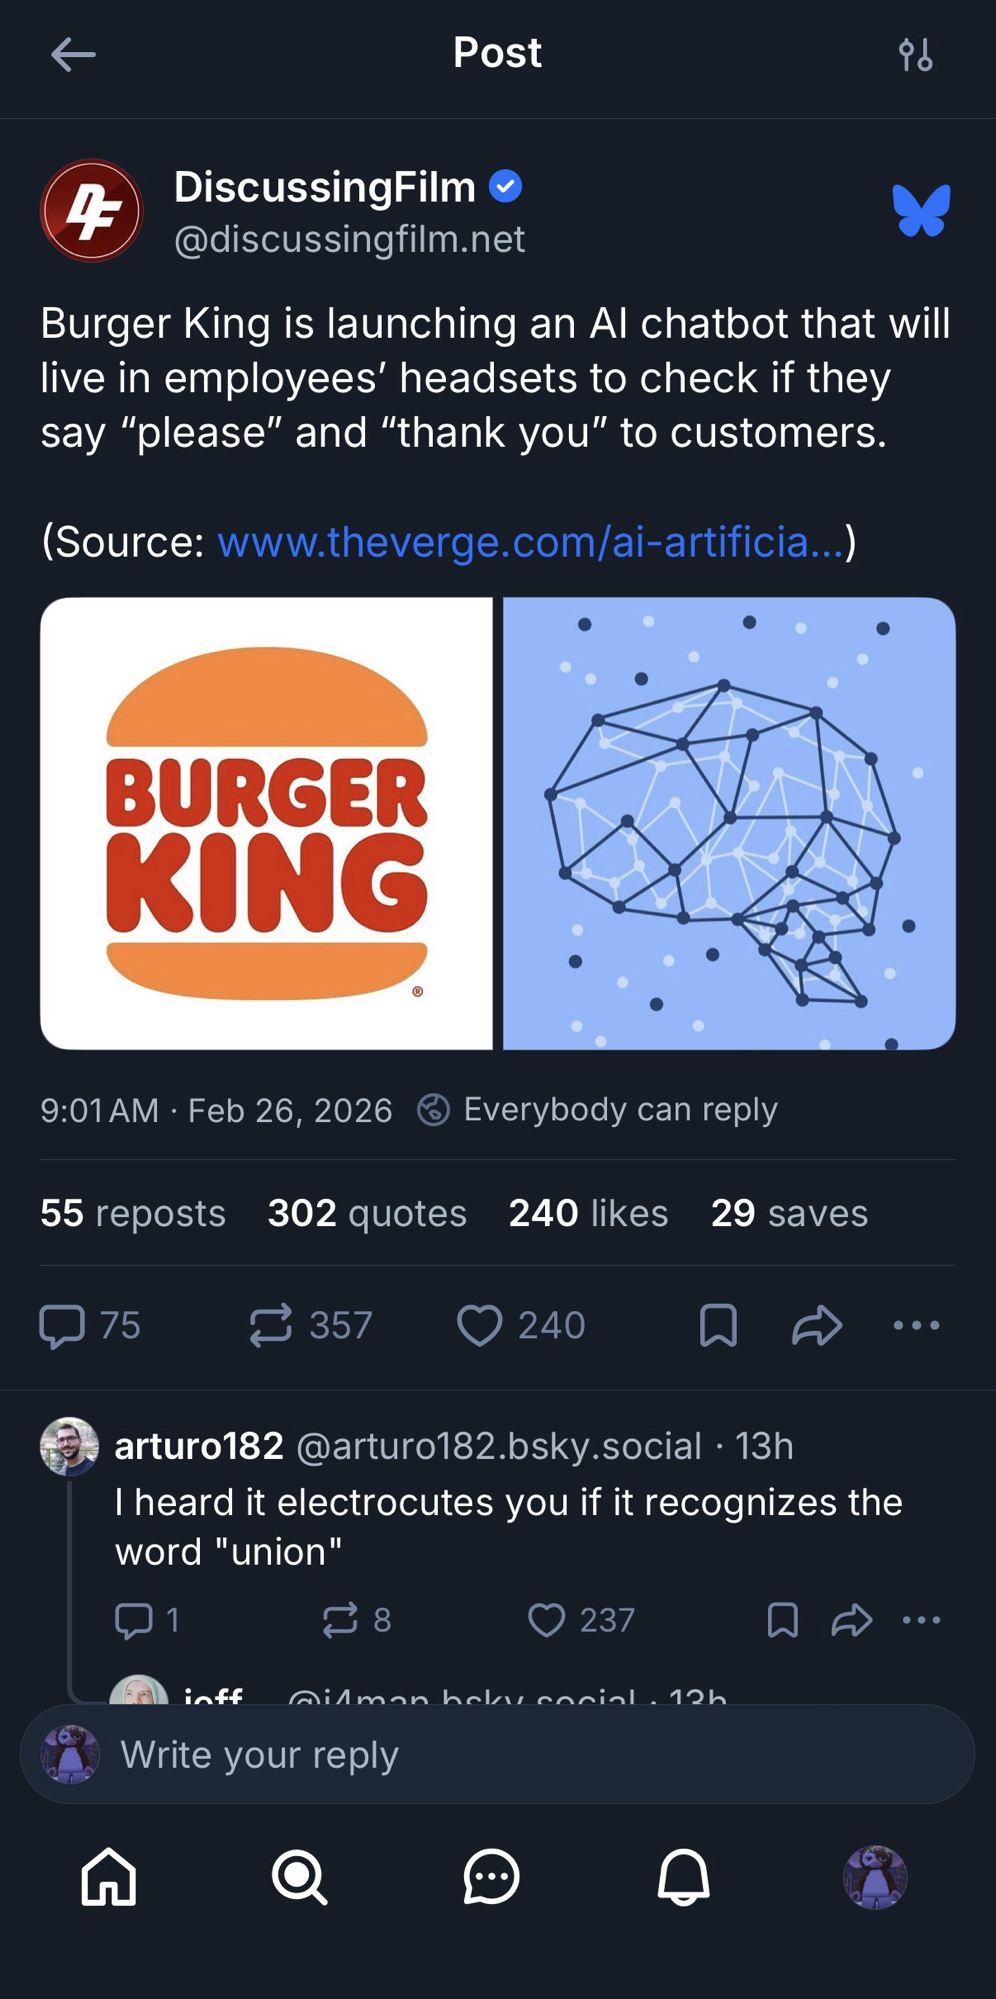Open more options for main post
The width and height of the screenshot is (996, 1999).
916,1326
